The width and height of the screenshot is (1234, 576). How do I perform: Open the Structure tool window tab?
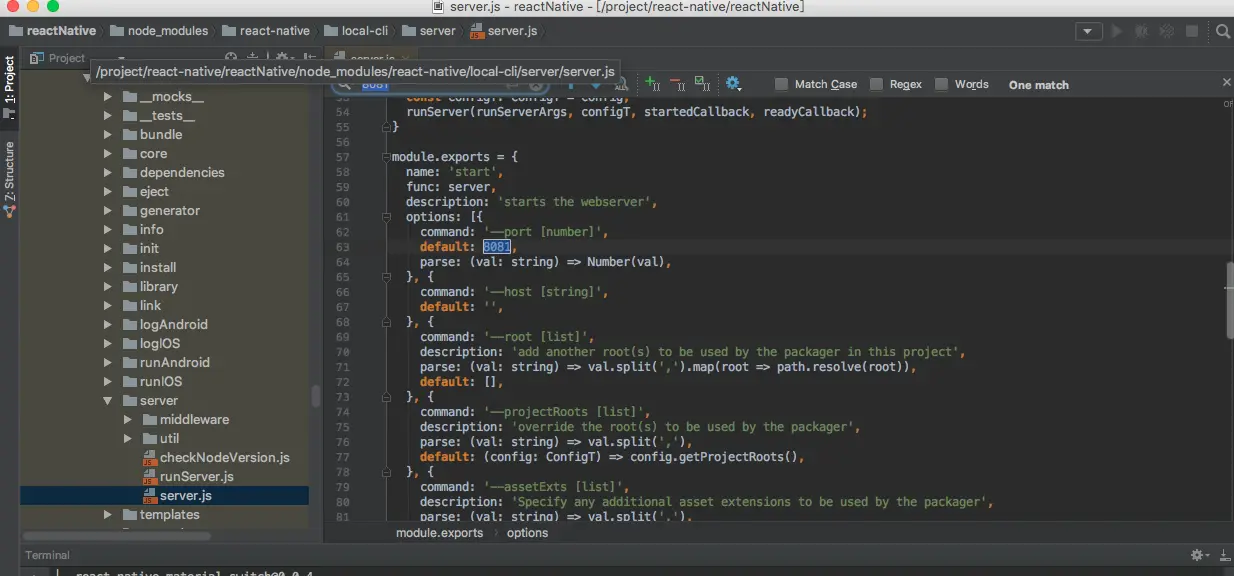[x=10, y=180]
